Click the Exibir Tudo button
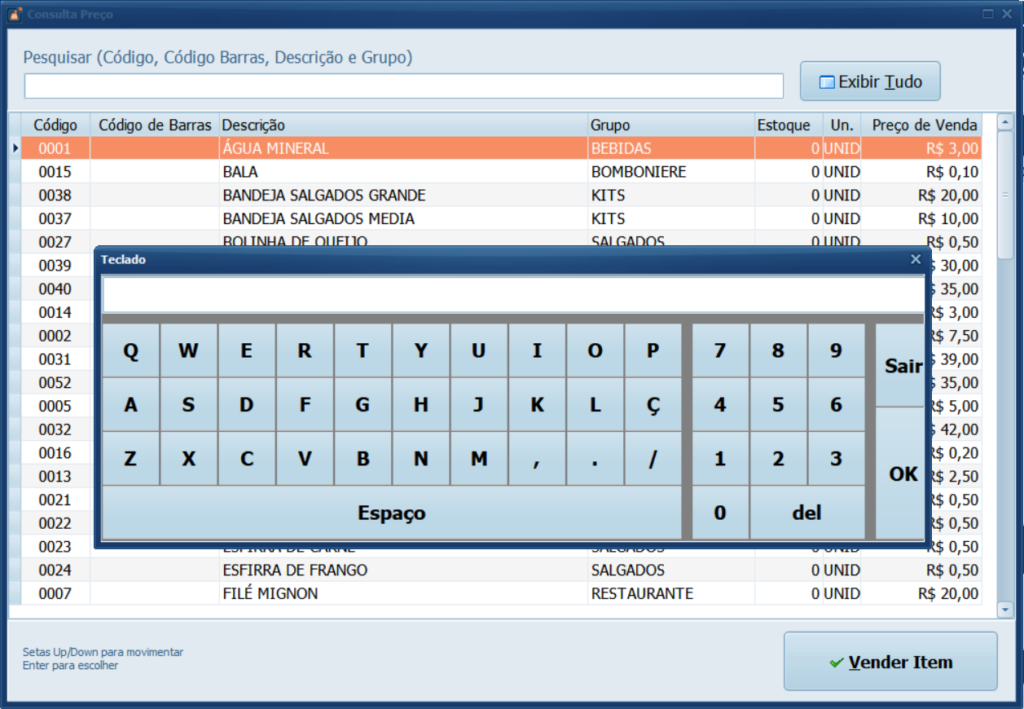The image size is (1024, 709). point(869,80)
